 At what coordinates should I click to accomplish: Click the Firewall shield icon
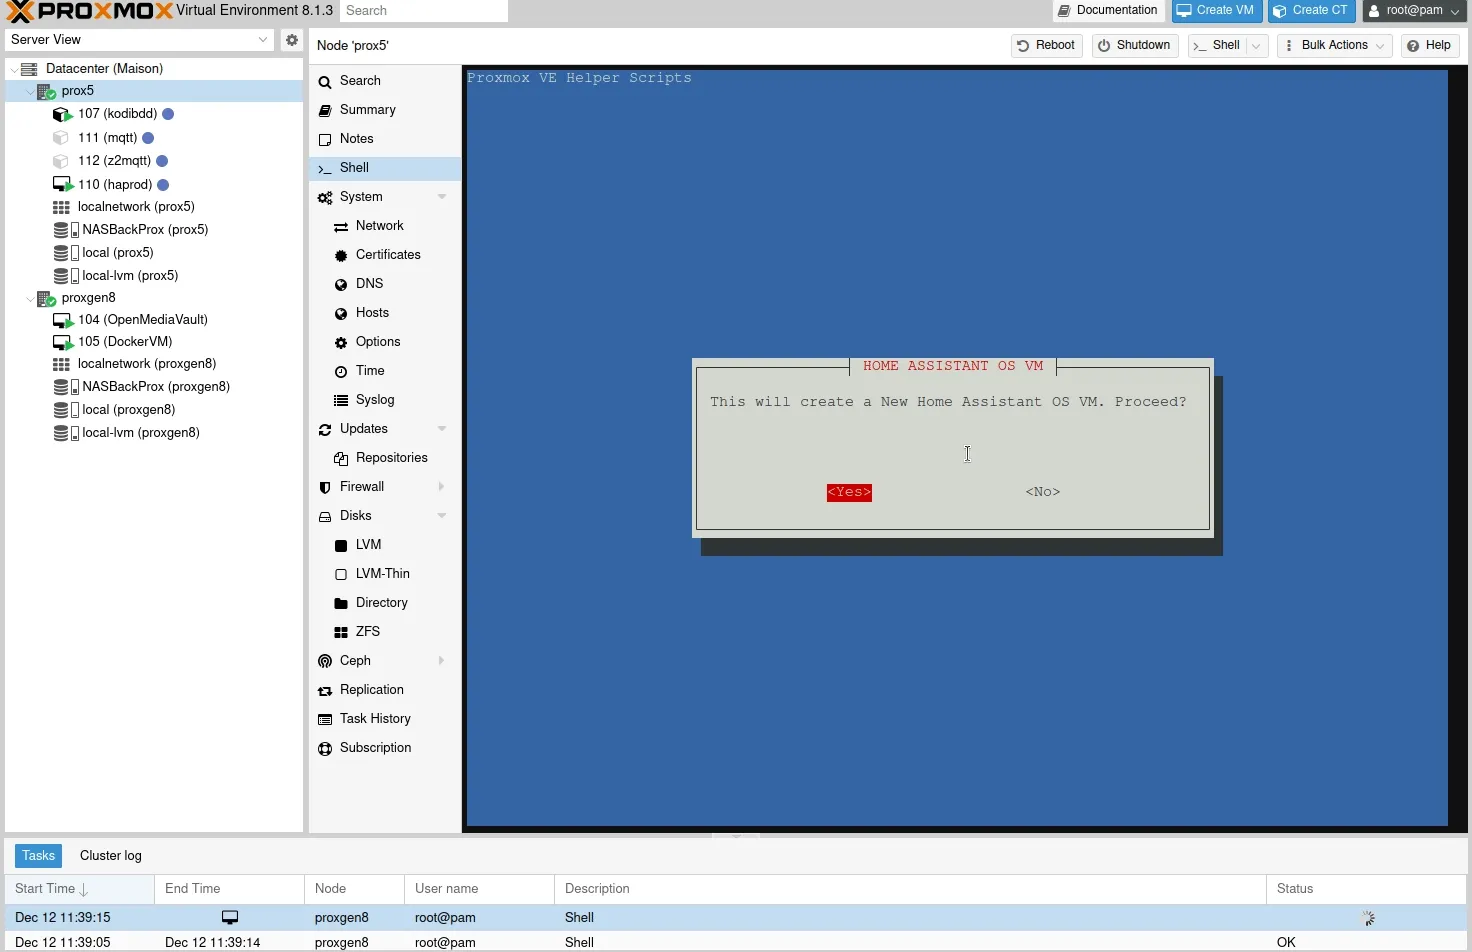click(325, 488)
